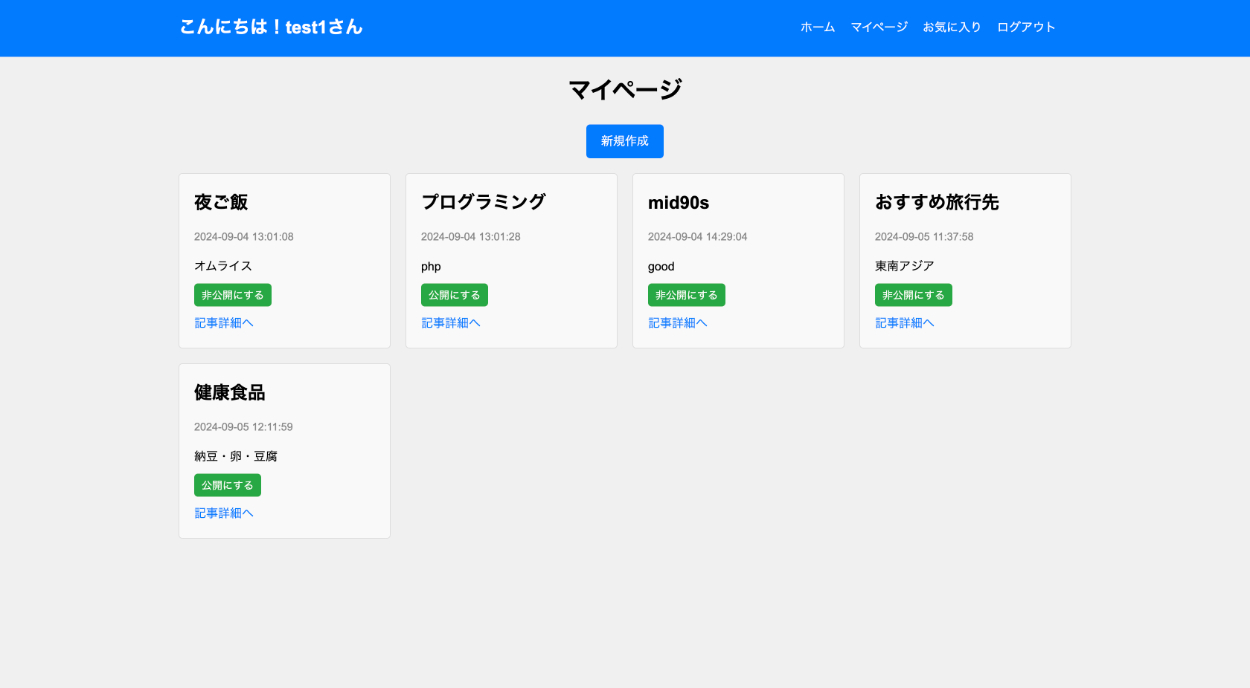Toggle 非公開にする on the 夜ご飯 card
This screenshot has height=688, width=1250.
232,295
